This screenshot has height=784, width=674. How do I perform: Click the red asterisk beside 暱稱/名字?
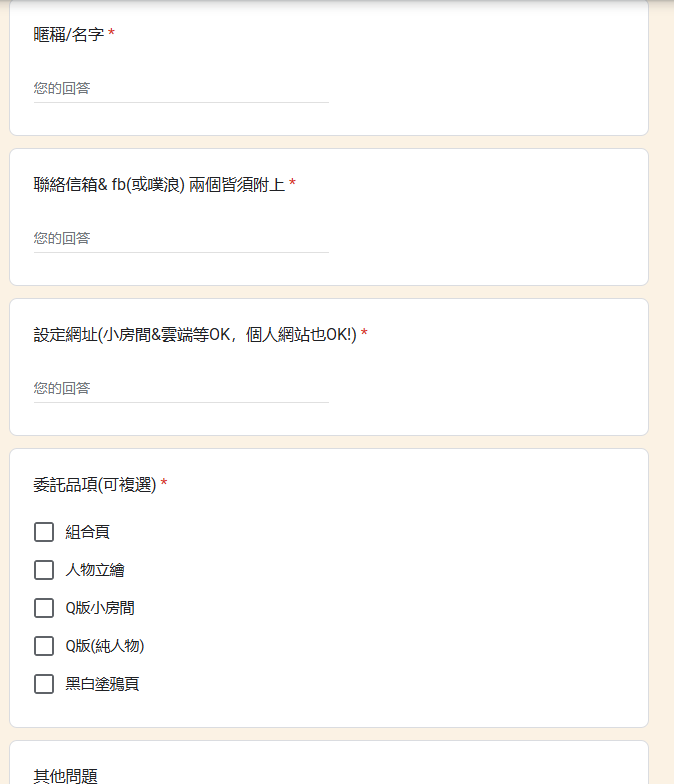tap(112, 33)
